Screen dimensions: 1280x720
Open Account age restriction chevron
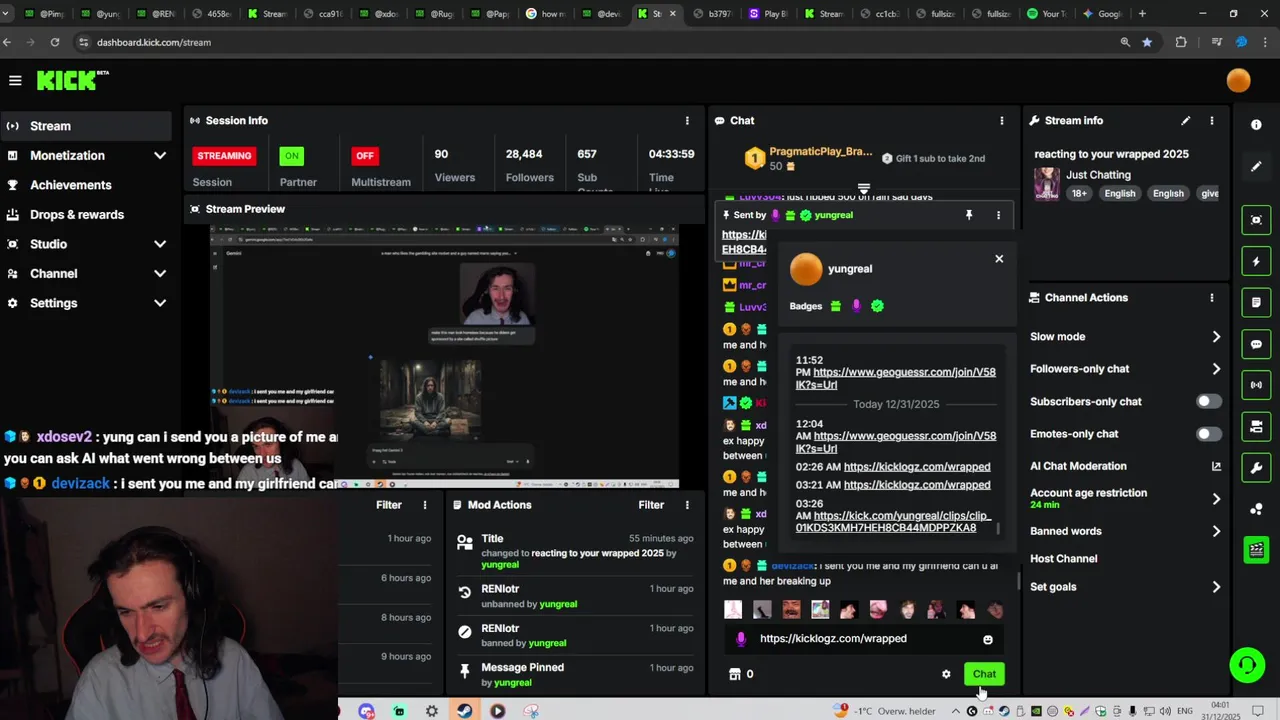click(x=1216, y=499)
